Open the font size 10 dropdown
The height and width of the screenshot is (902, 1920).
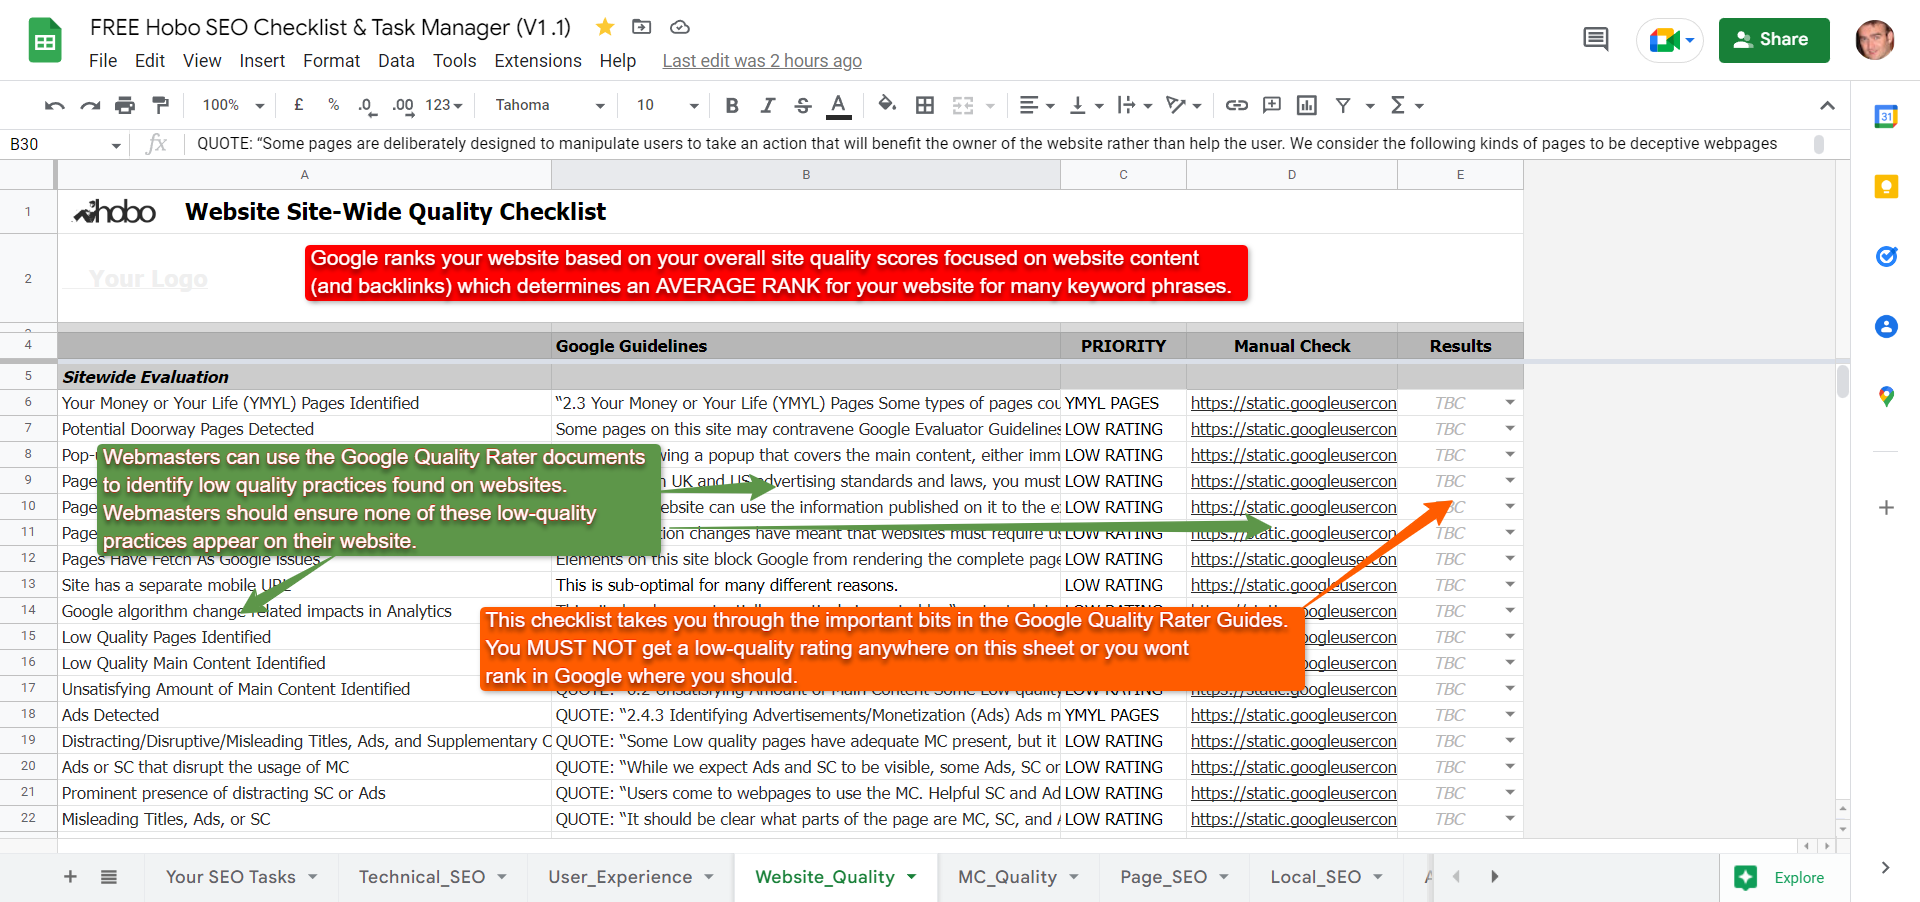click(x=667, y=105)
